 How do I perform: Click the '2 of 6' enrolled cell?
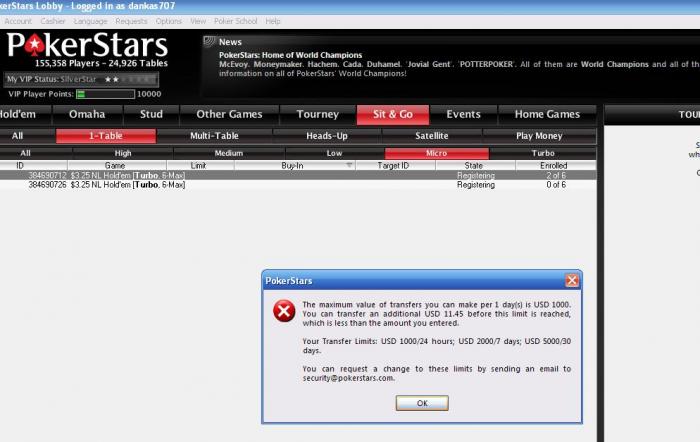pos(556,175)
